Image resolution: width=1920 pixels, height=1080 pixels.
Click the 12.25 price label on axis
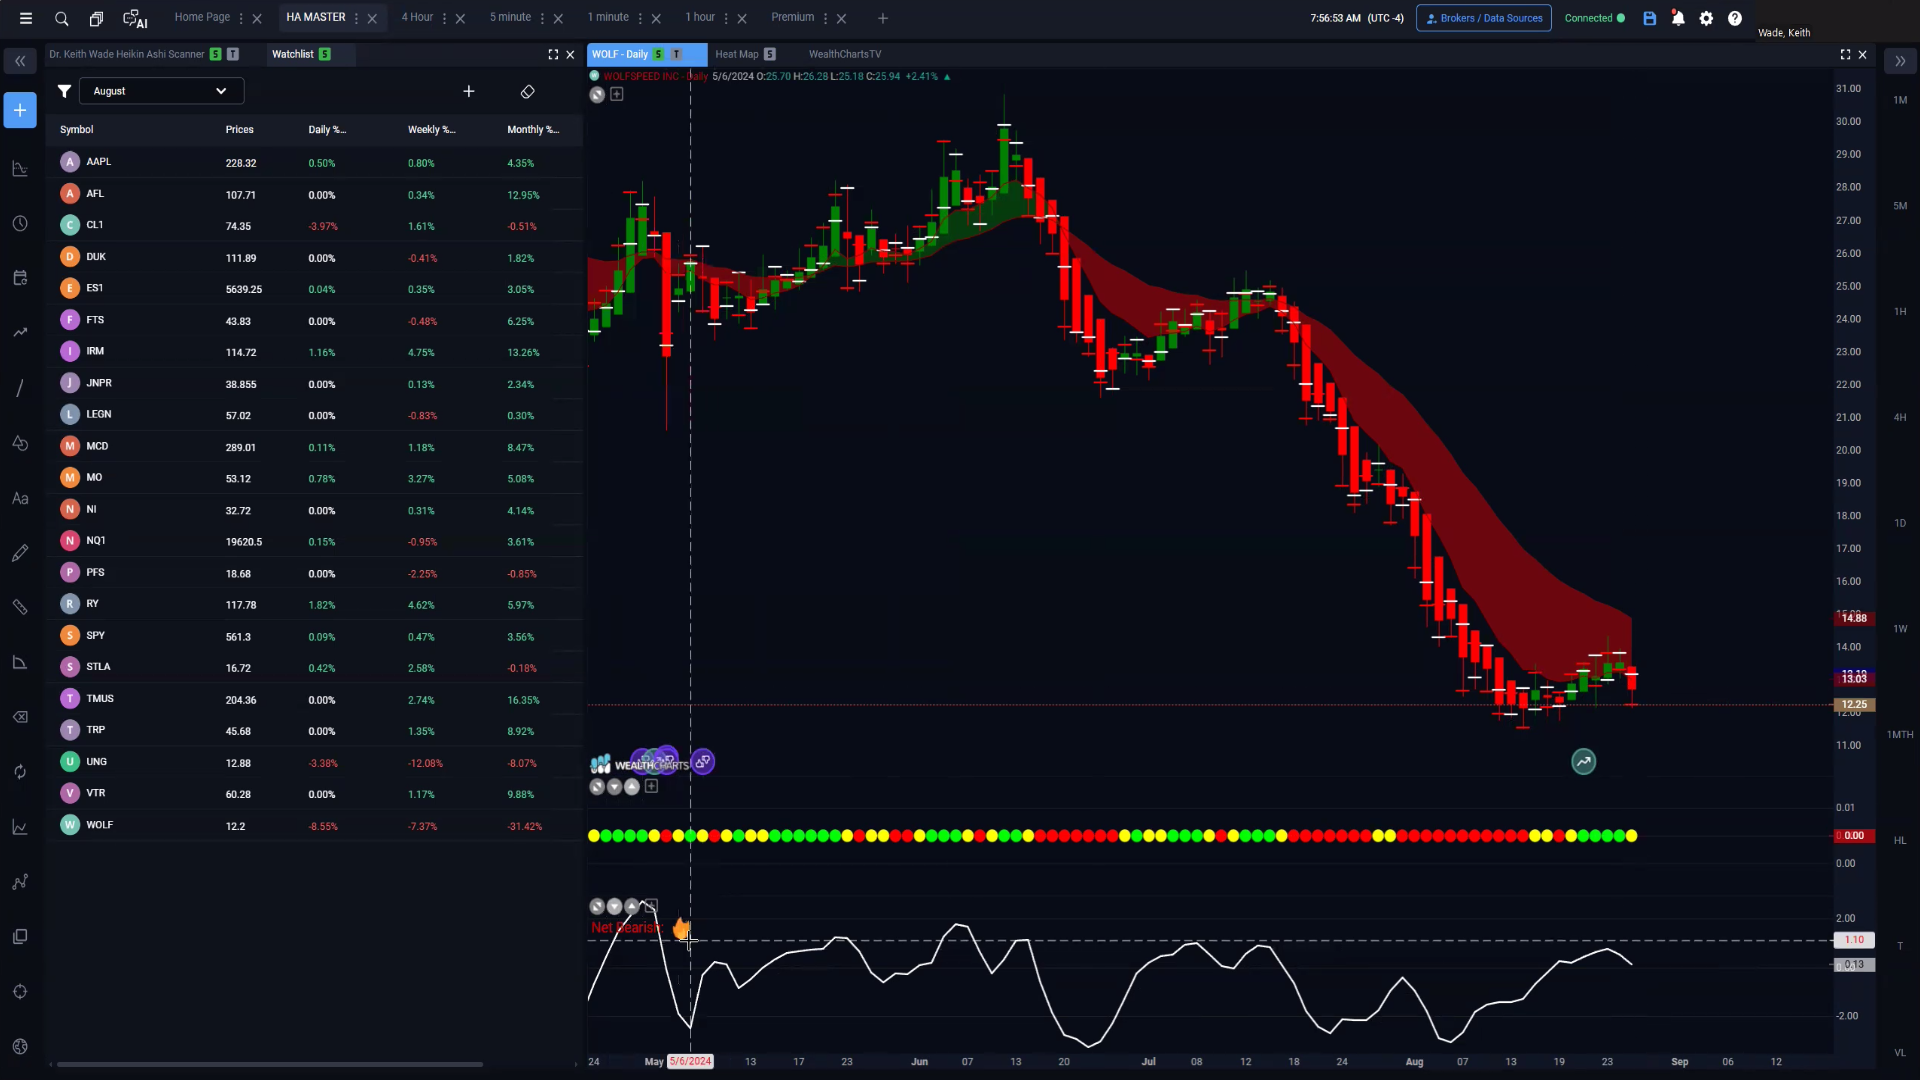pyautogui.click(x=1854, y=704)
